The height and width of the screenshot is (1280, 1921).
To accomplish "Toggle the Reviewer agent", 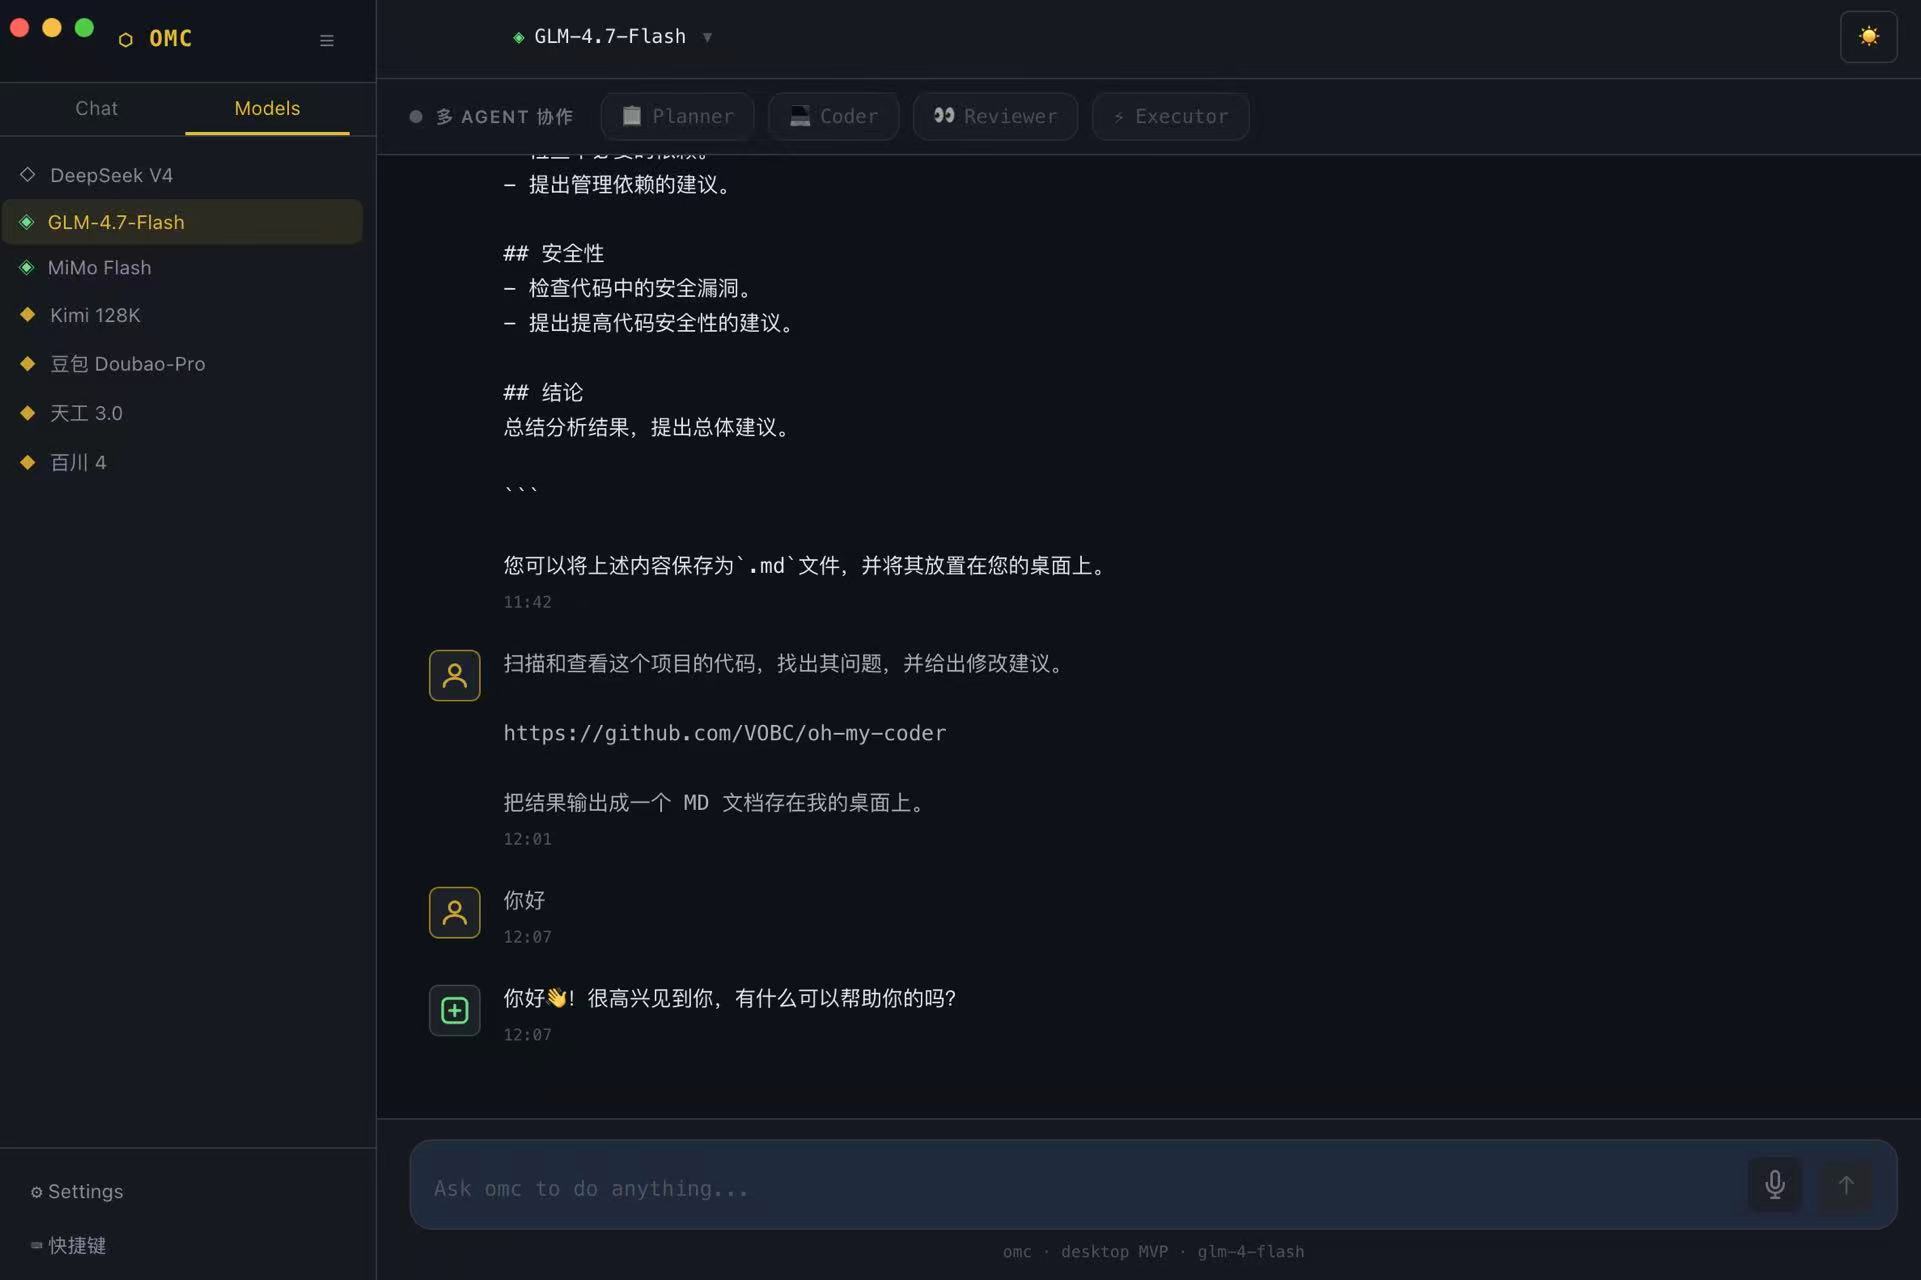I will 995,116.
